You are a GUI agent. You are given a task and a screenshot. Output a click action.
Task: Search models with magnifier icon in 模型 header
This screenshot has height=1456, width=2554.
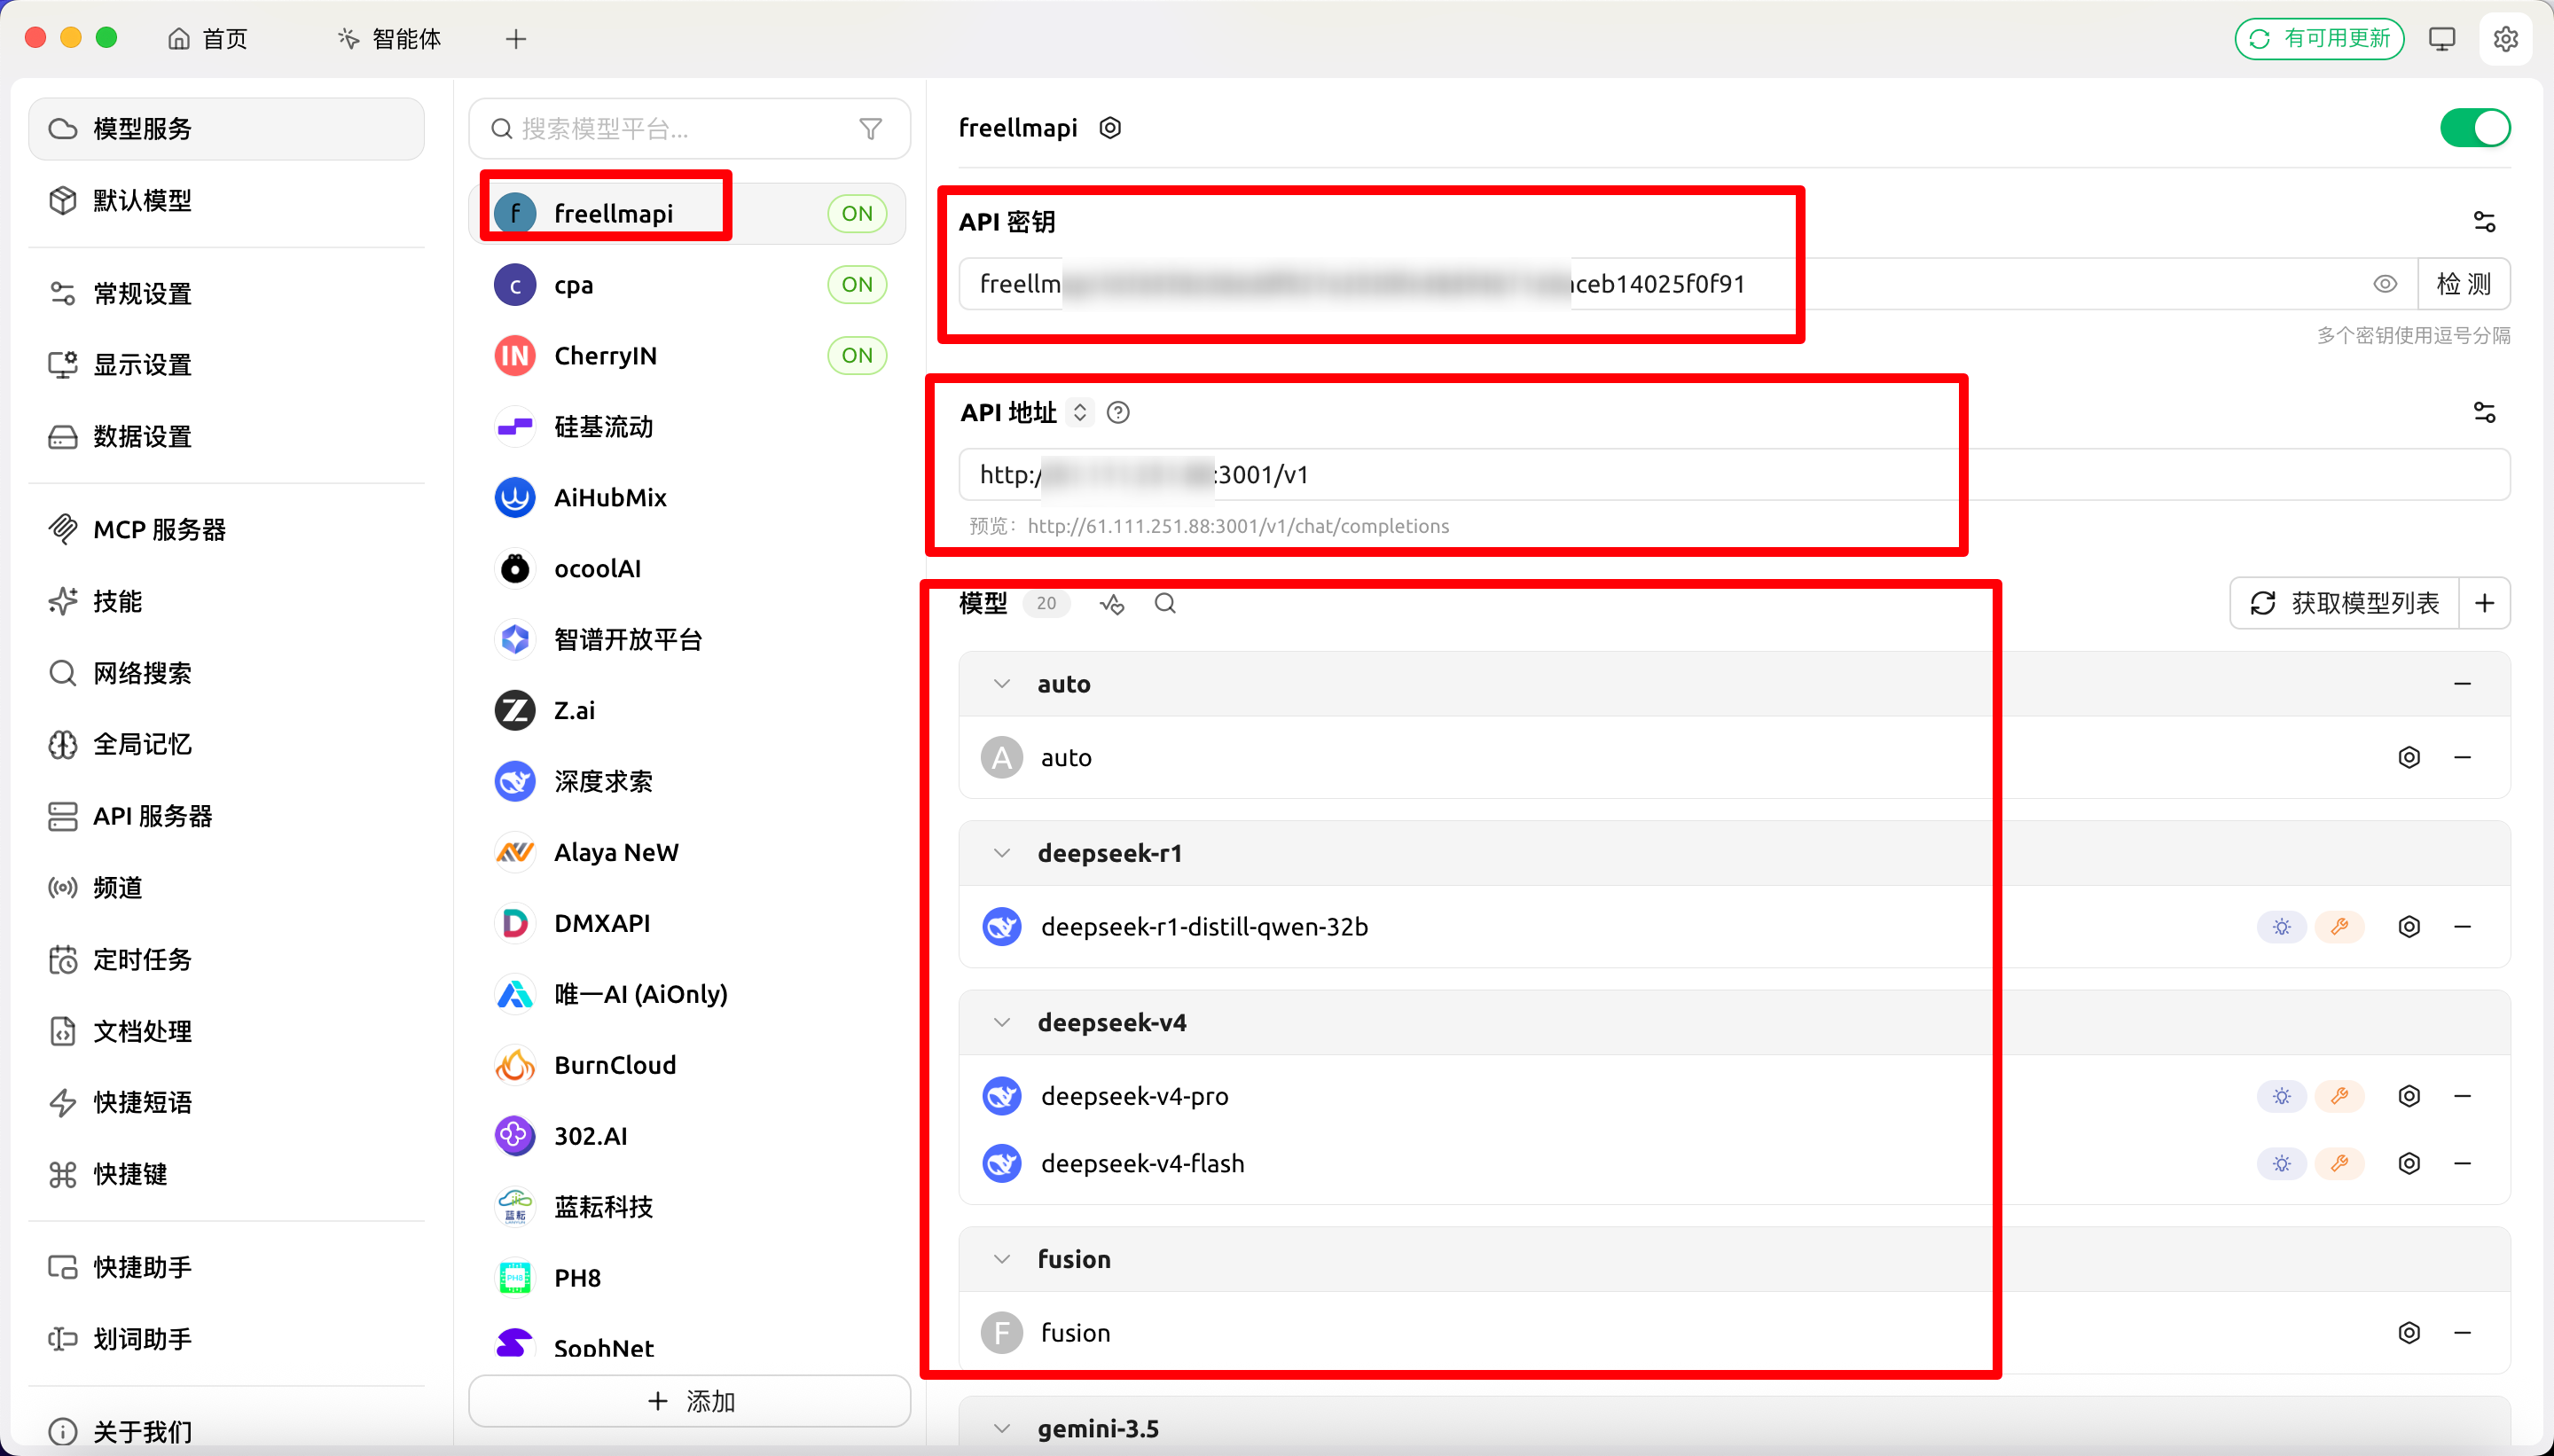point(1165,603)
